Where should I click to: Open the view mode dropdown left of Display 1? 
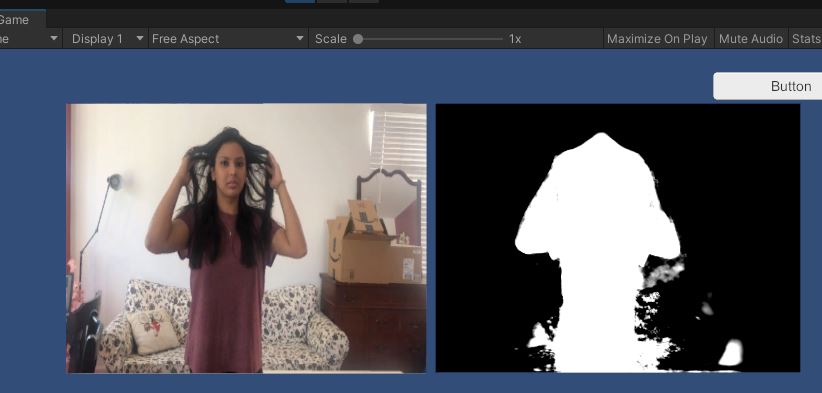pos(30,39)
